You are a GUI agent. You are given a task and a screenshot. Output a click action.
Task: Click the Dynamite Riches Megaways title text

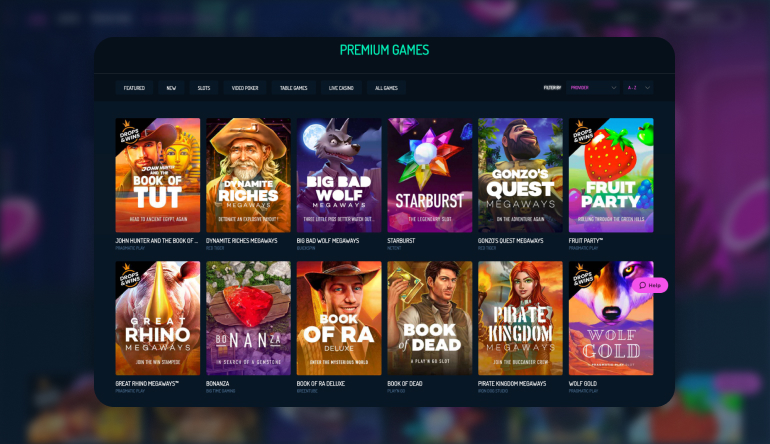(x=242, y=241)
